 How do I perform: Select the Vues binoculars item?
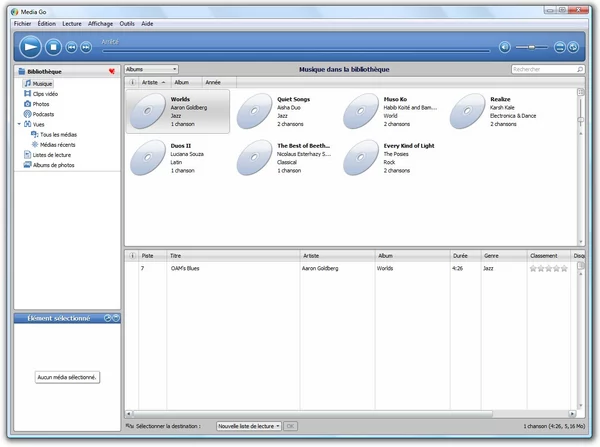pos(34,124)
